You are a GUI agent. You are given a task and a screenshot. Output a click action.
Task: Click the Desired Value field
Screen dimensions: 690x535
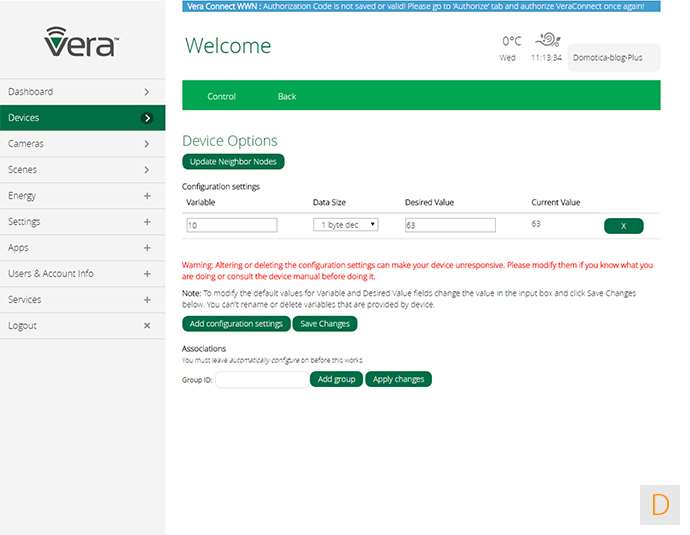pyautogui.click(x=449, y=225)
